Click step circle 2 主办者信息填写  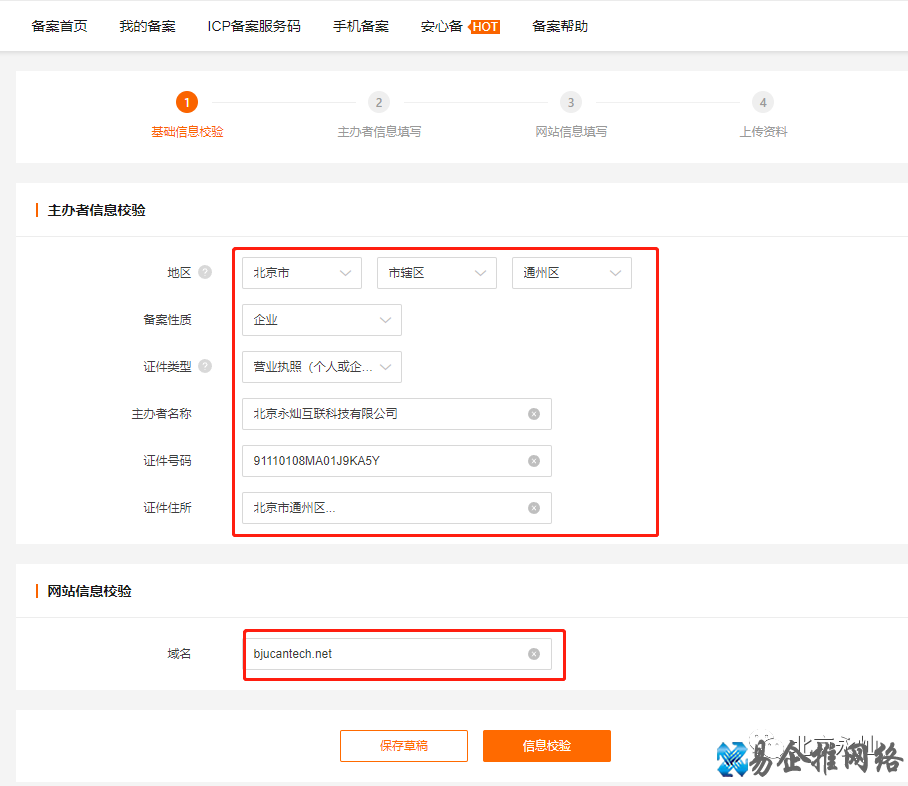click(378, 101)
